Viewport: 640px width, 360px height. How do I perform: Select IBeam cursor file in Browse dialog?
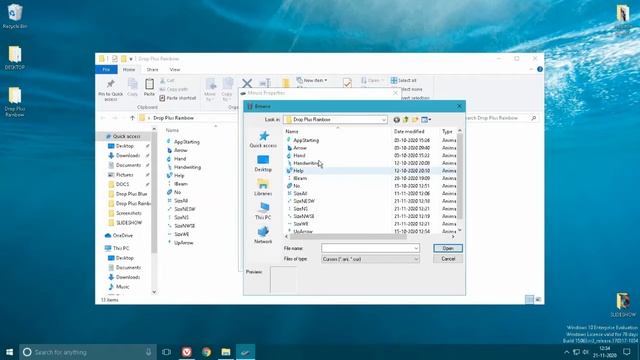pyautogui.click(x=300, y=178)
